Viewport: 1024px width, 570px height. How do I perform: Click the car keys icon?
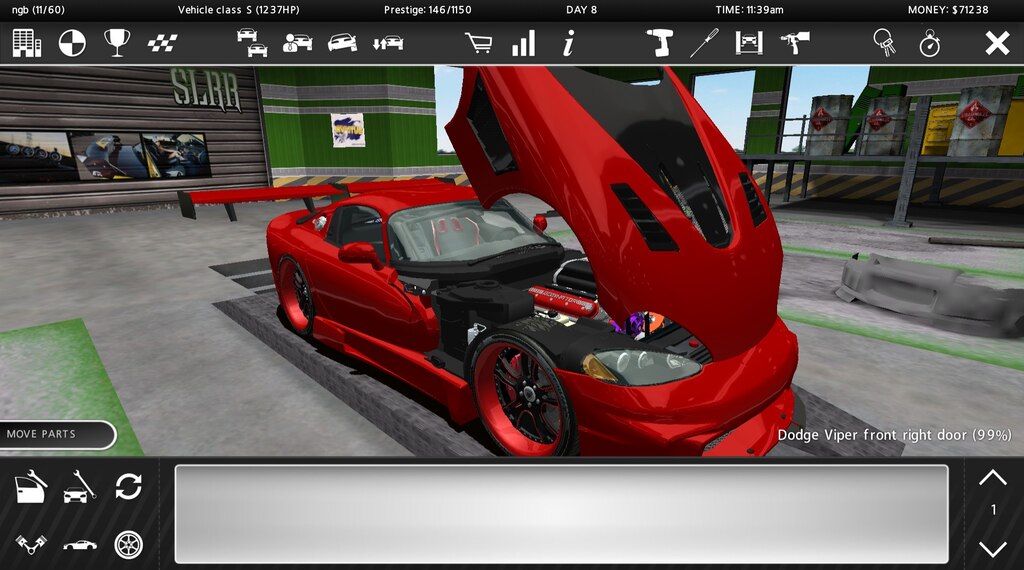point(884,43)
